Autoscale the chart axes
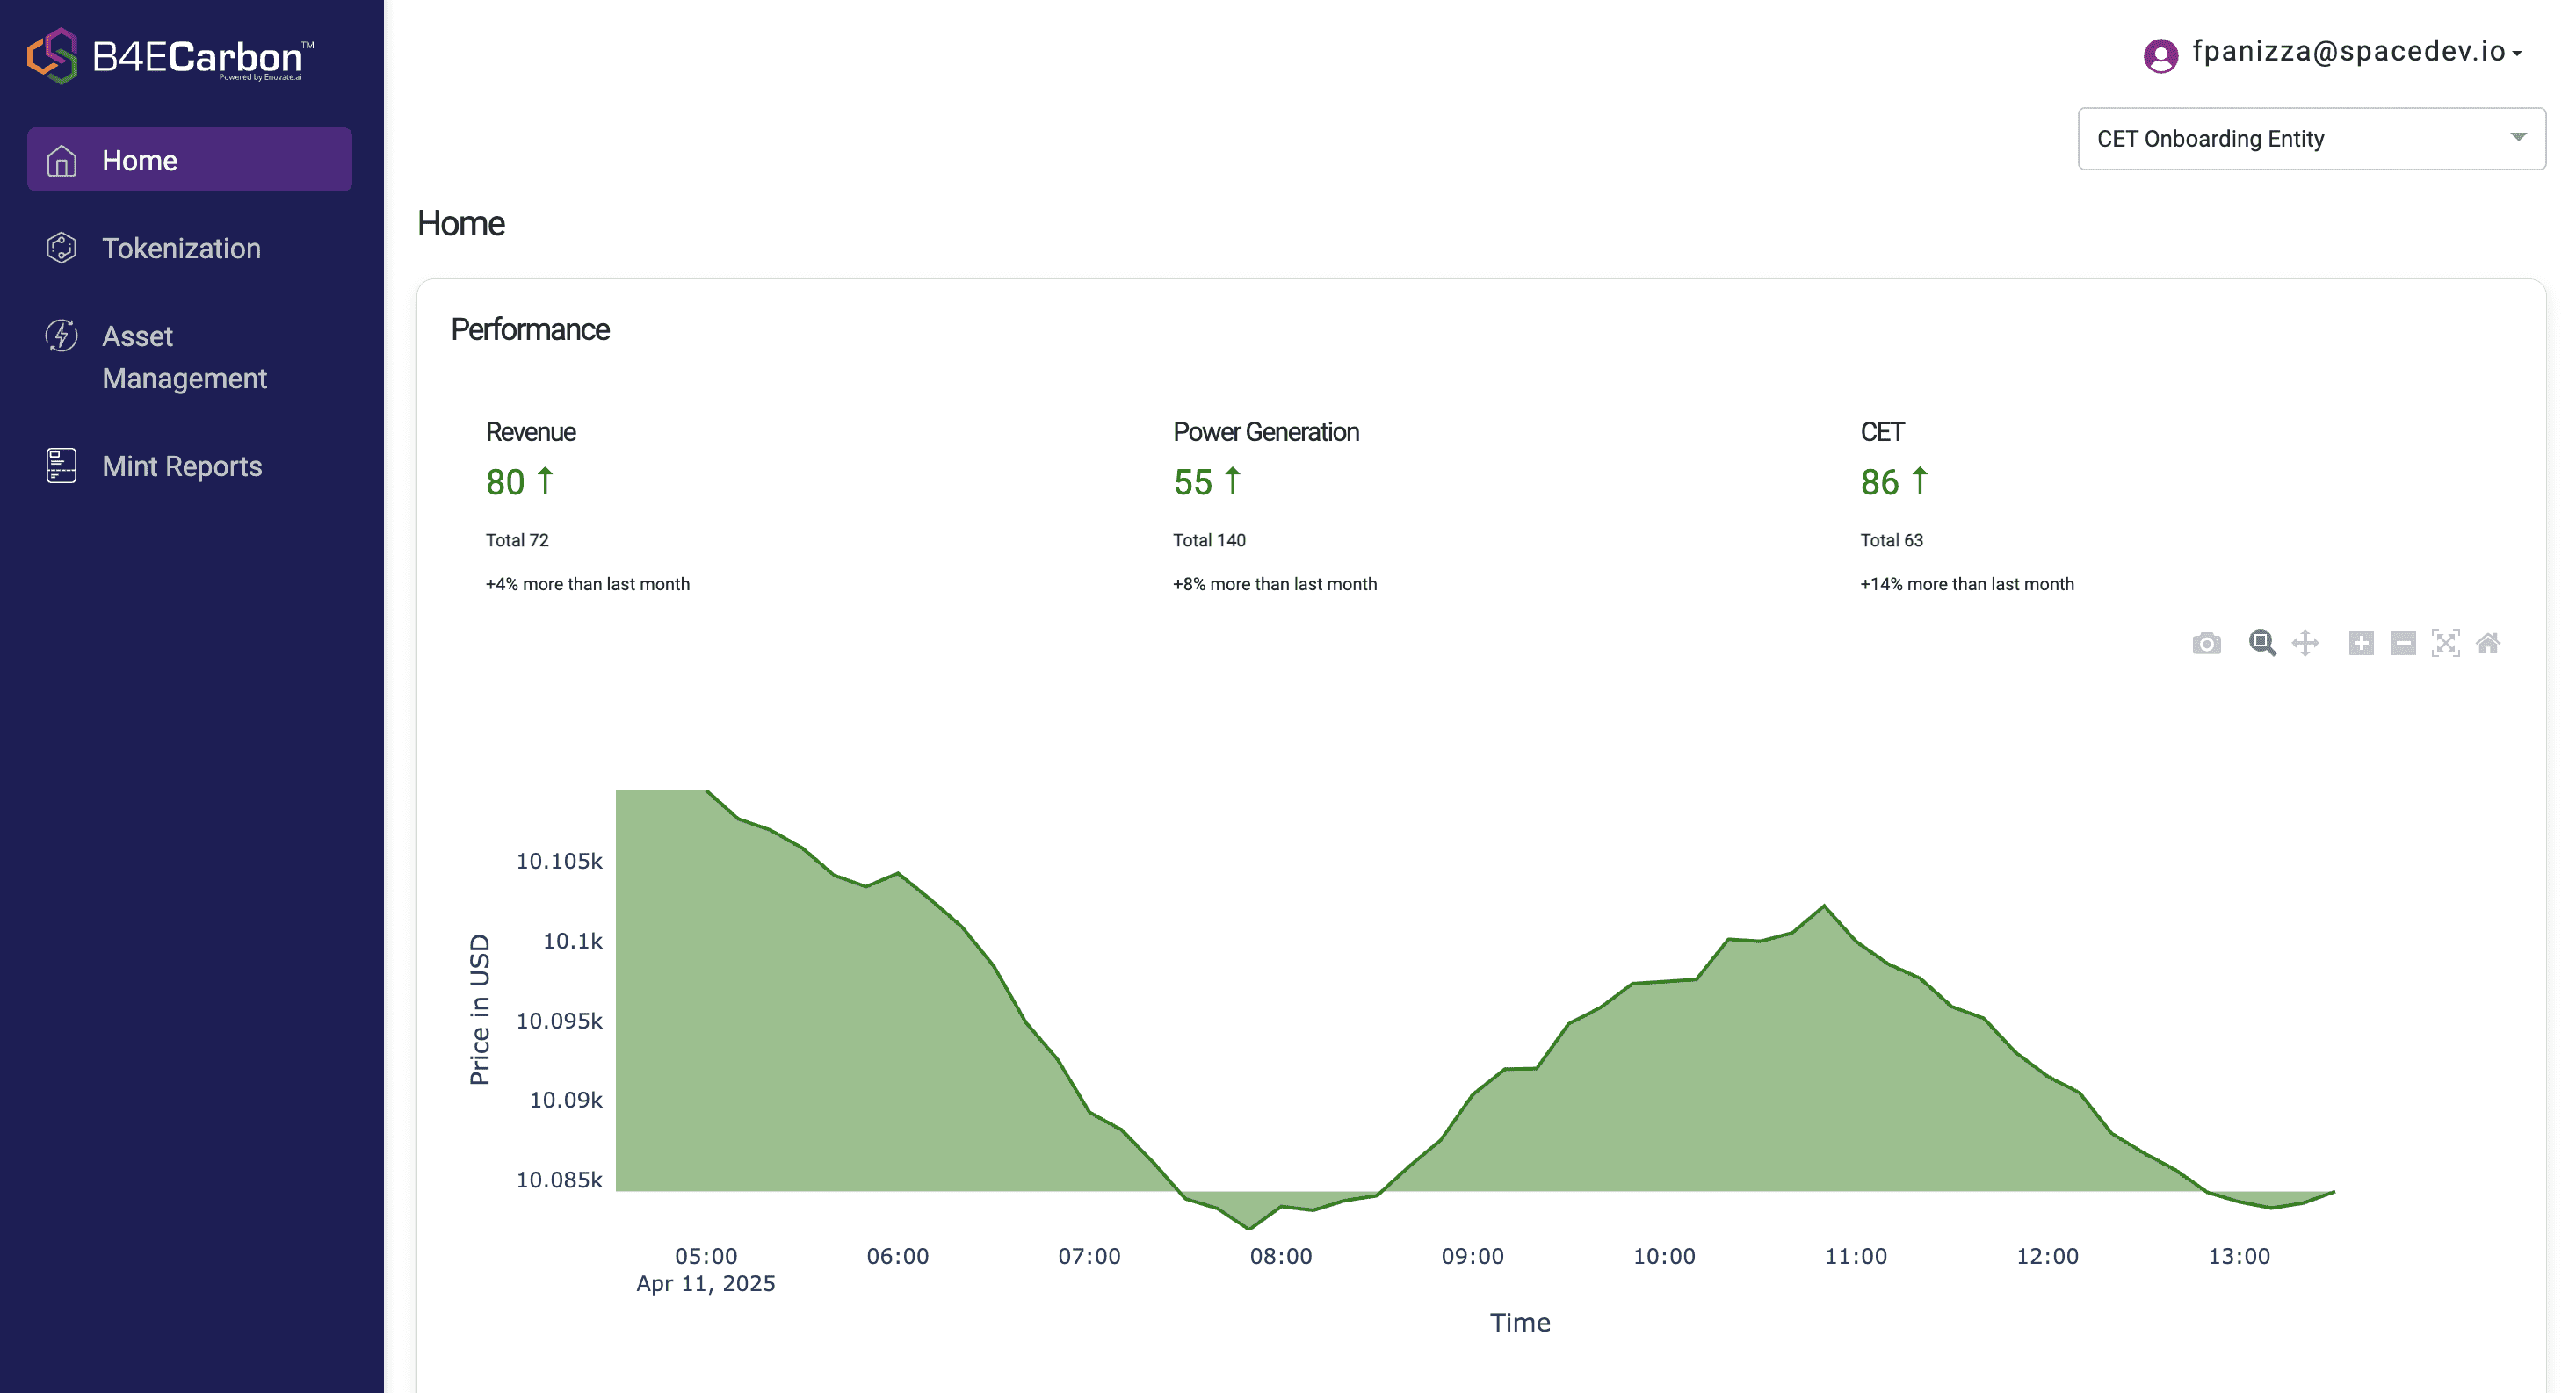This screenshot has width=2576, height=1393. coord(2445,643)
